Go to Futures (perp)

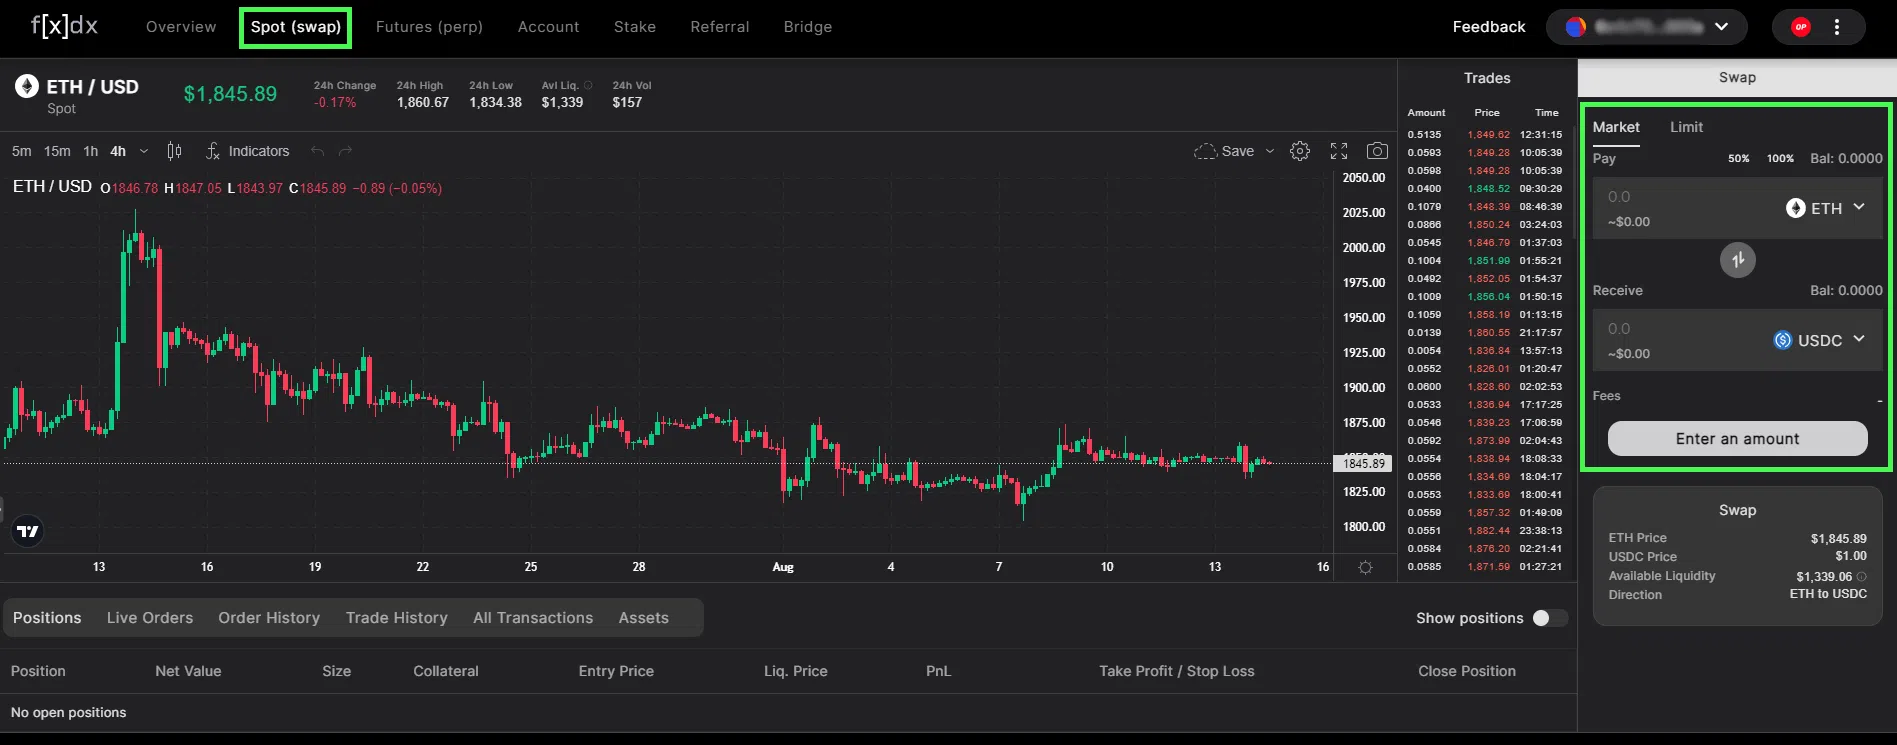(429, 27)
